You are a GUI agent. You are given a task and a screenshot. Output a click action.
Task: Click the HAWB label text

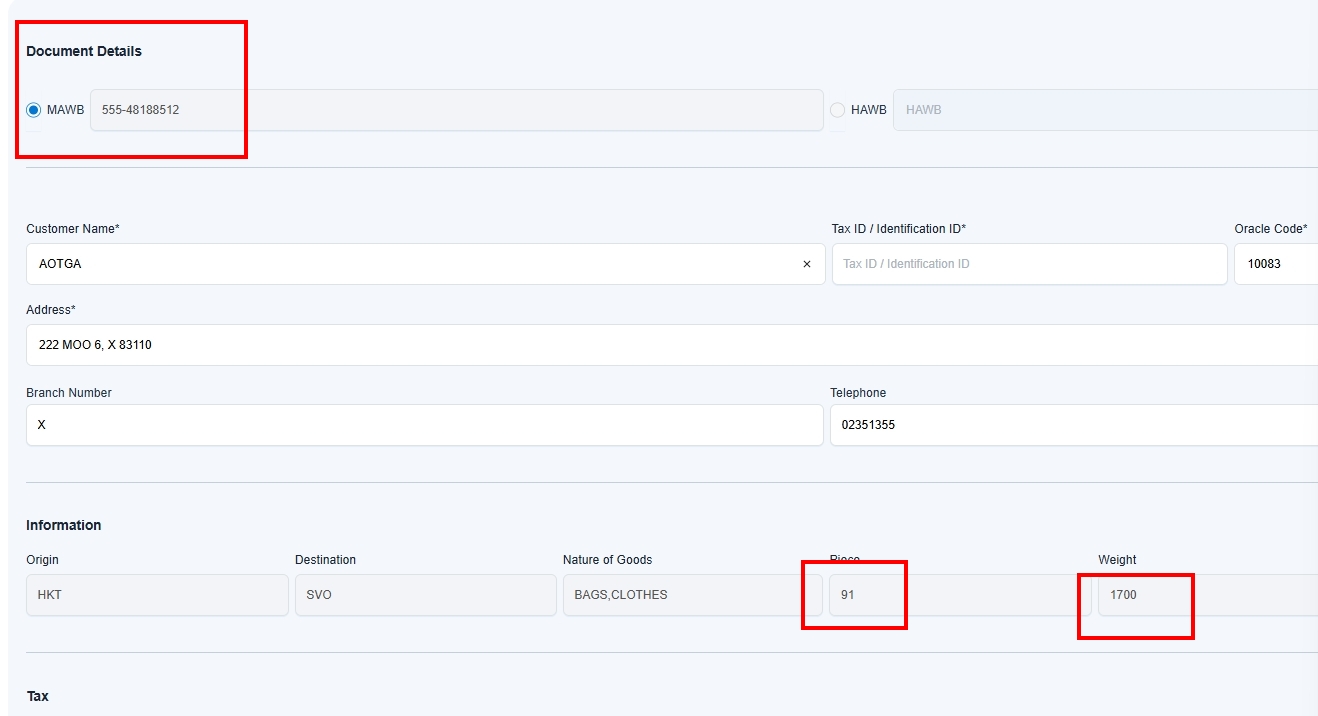(868, 110)
